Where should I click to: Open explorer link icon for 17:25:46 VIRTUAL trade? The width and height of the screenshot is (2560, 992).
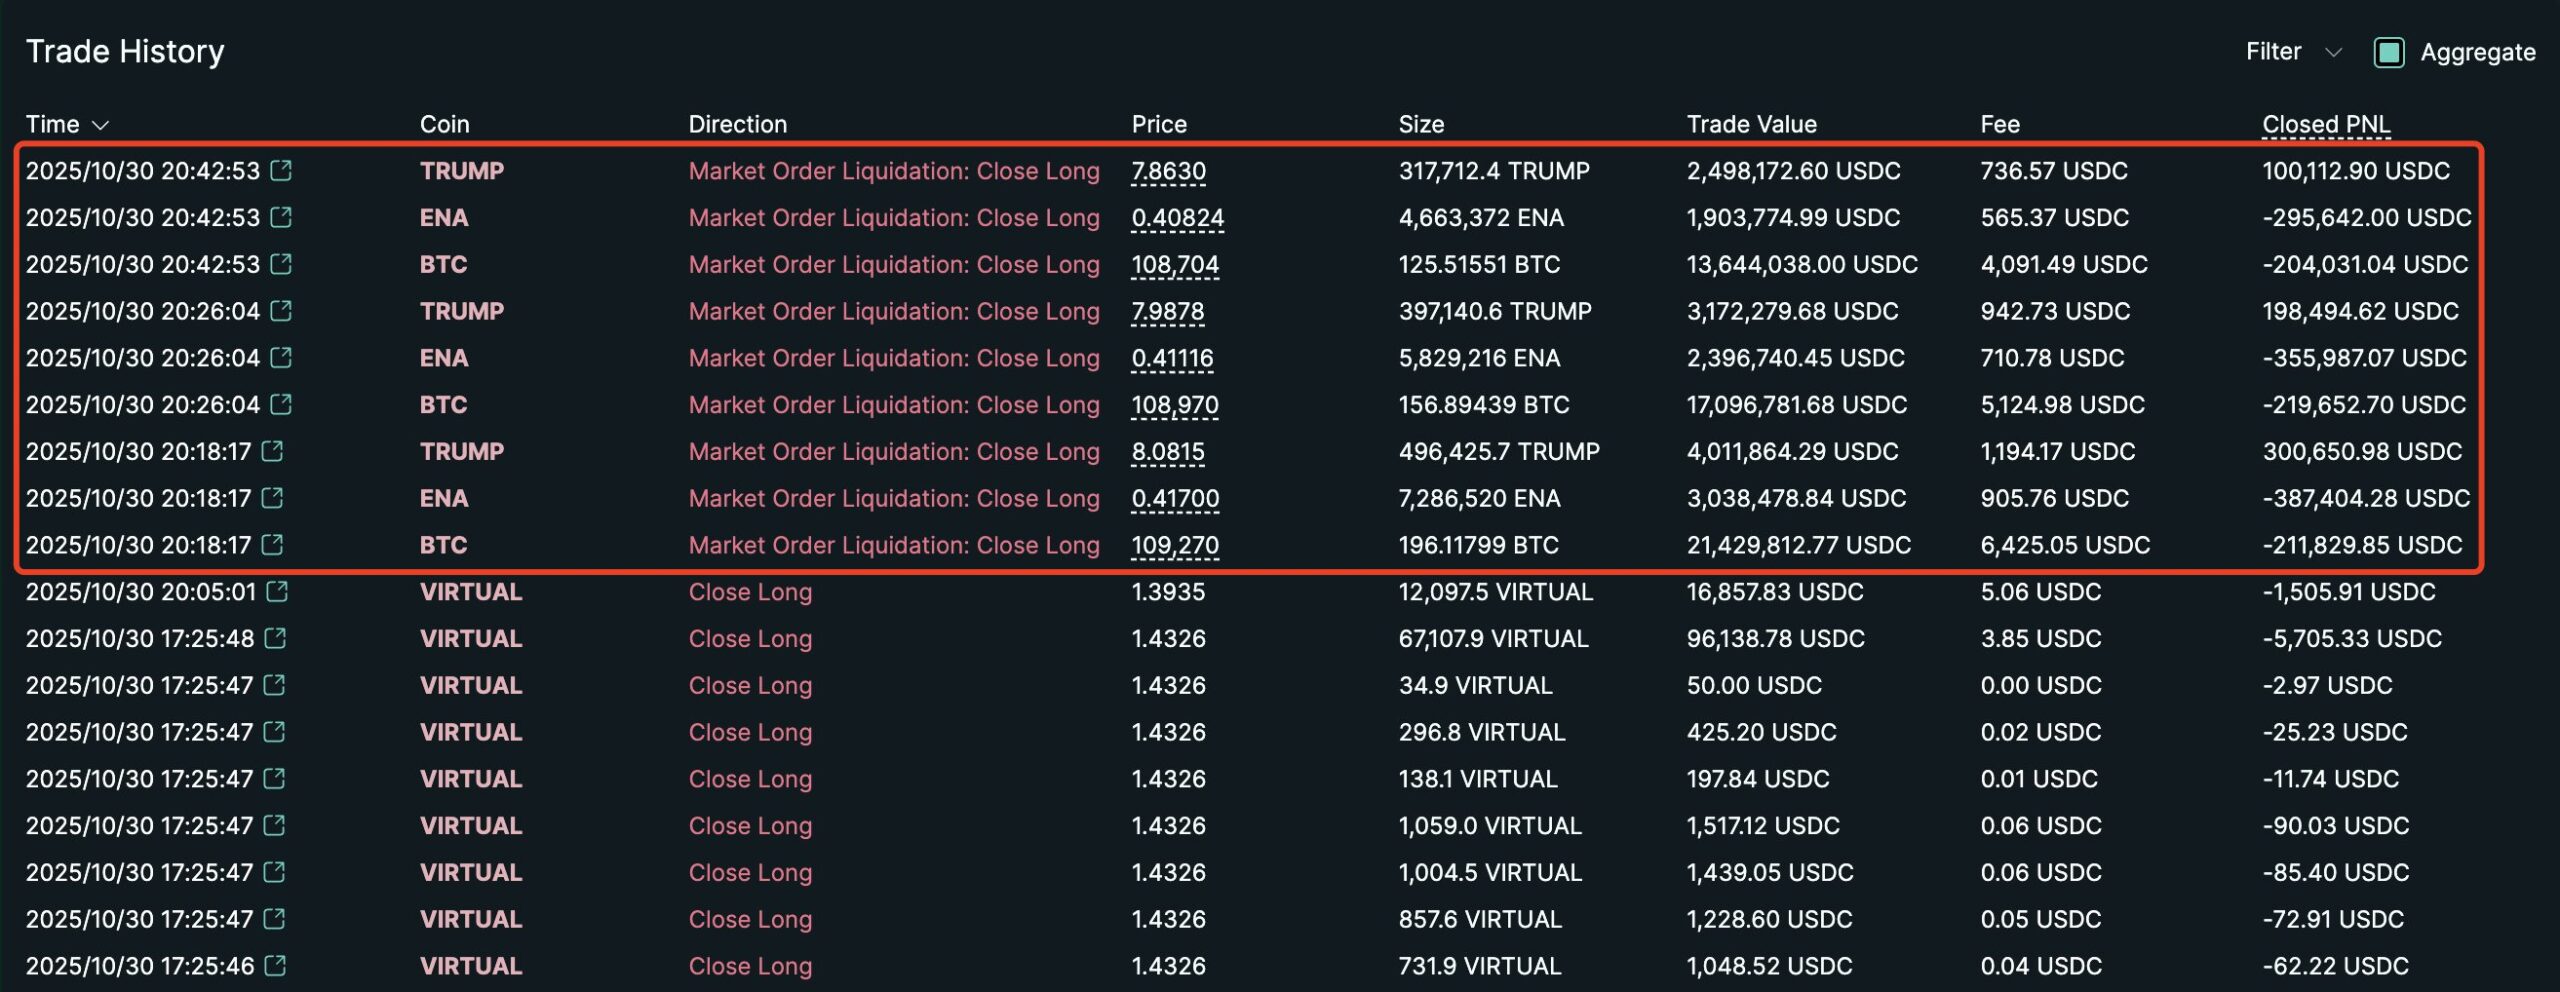point(275,966)
